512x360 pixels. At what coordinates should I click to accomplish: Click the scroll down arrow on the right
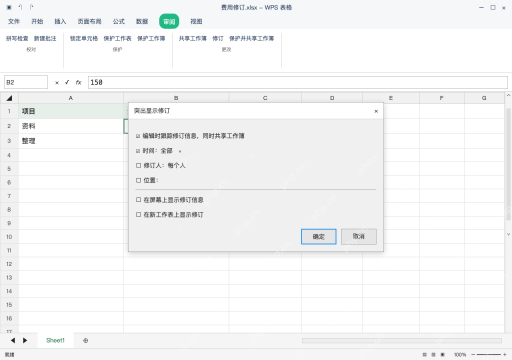point(508,234)
